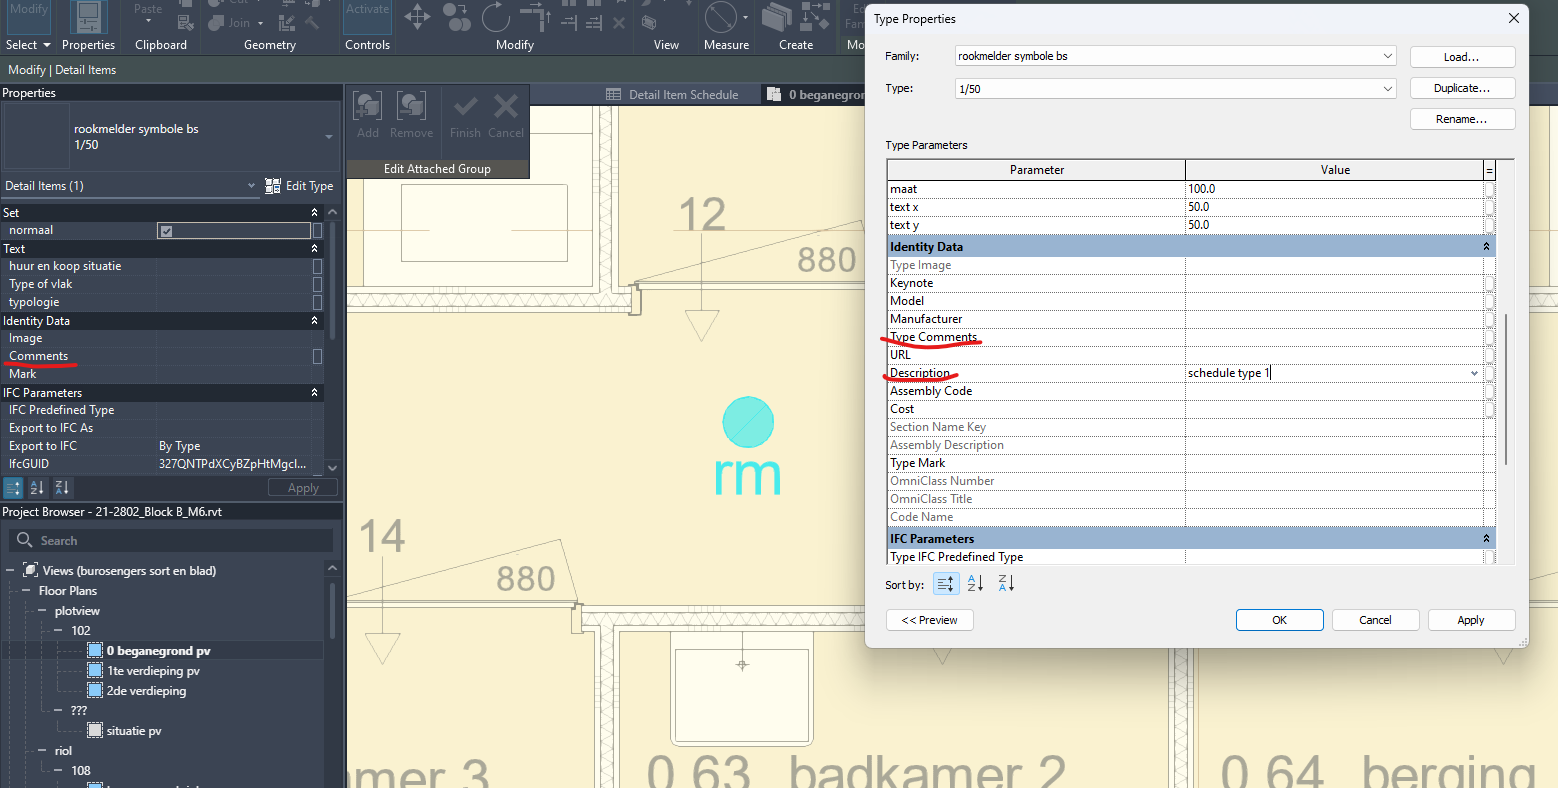Open the Type dropdown showing 1/50
The image size is (1558, 788).
tap(1389, 88)
